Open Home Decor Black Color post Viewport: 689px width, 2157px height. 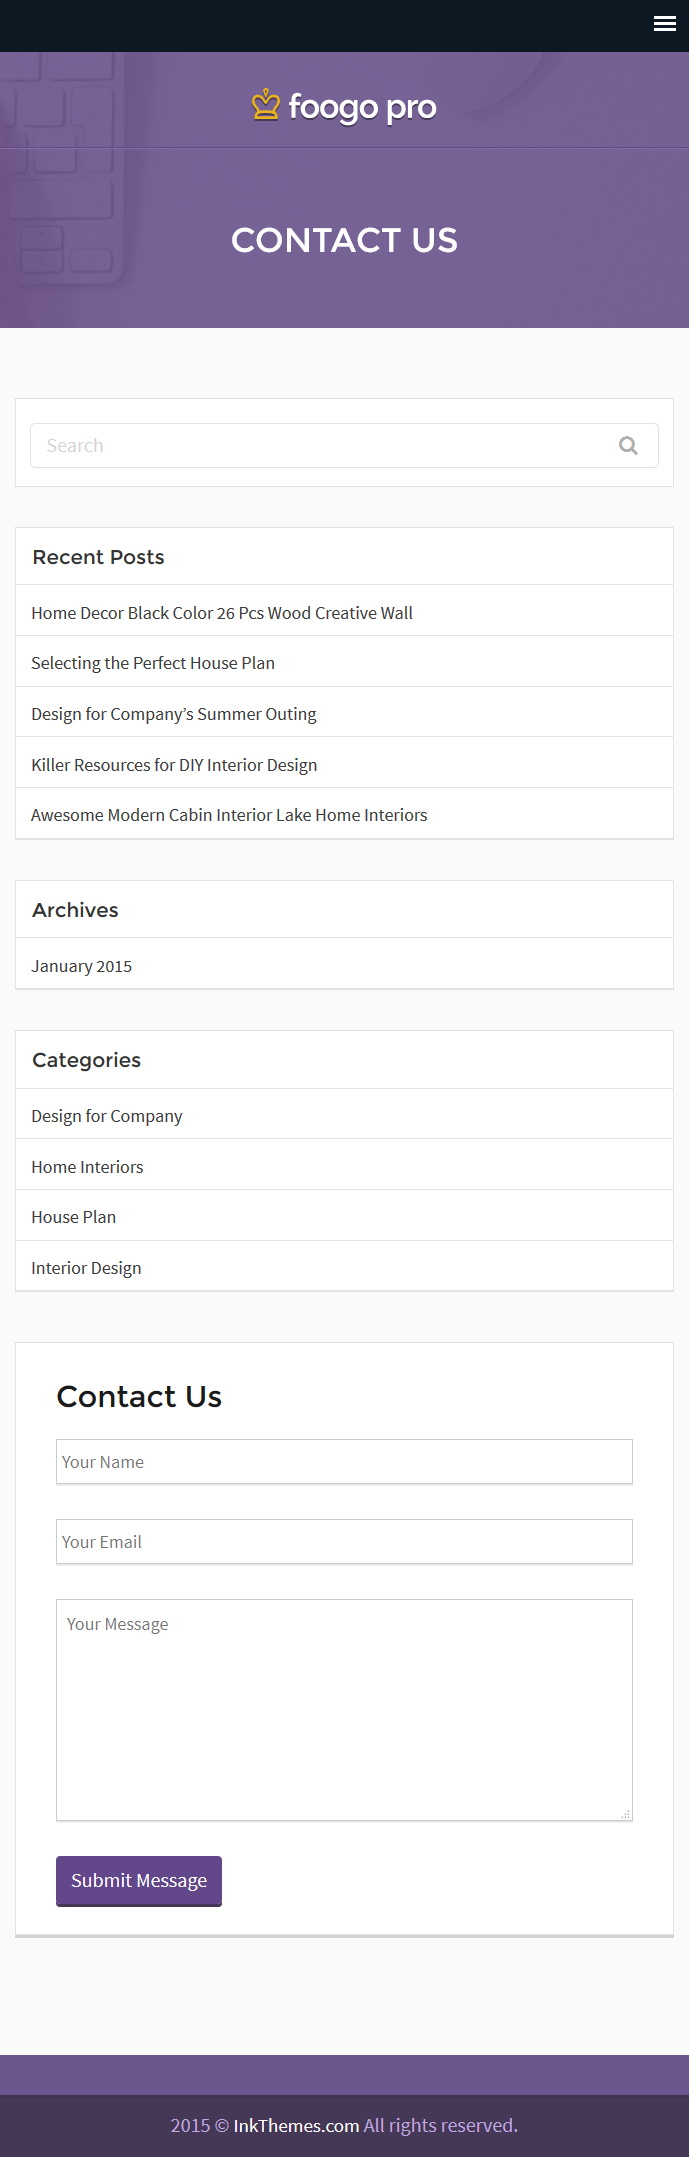point(222,613)
